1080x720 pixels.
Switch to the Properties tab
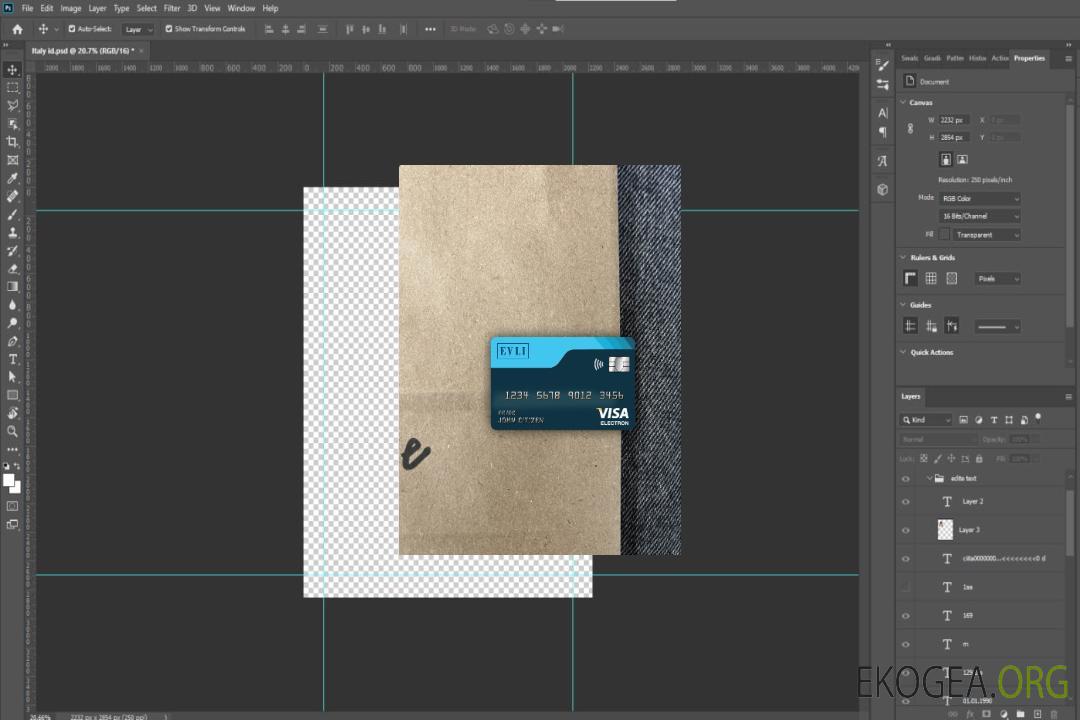[1029, 59]
